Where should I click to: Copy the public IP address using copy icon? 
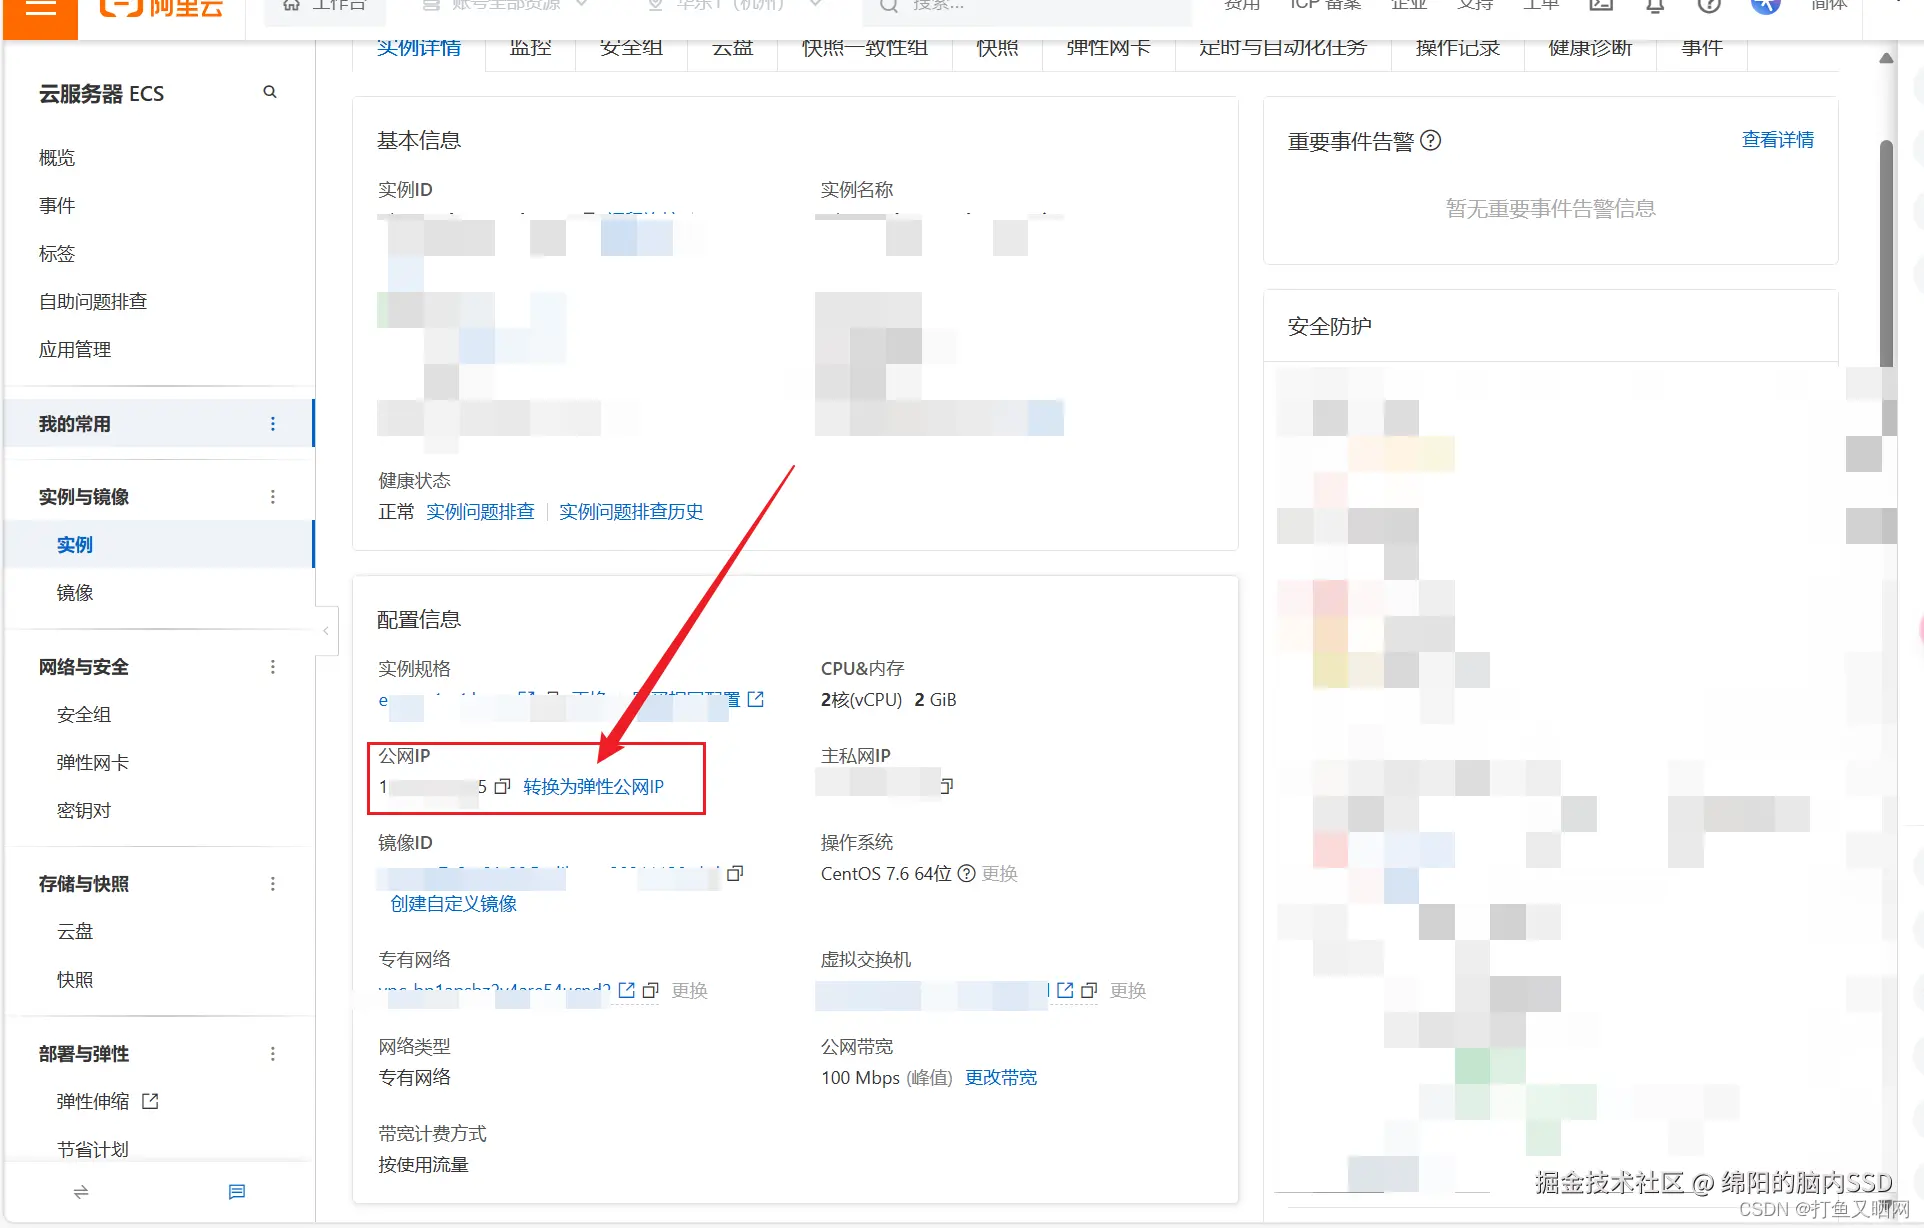point(502,787)
